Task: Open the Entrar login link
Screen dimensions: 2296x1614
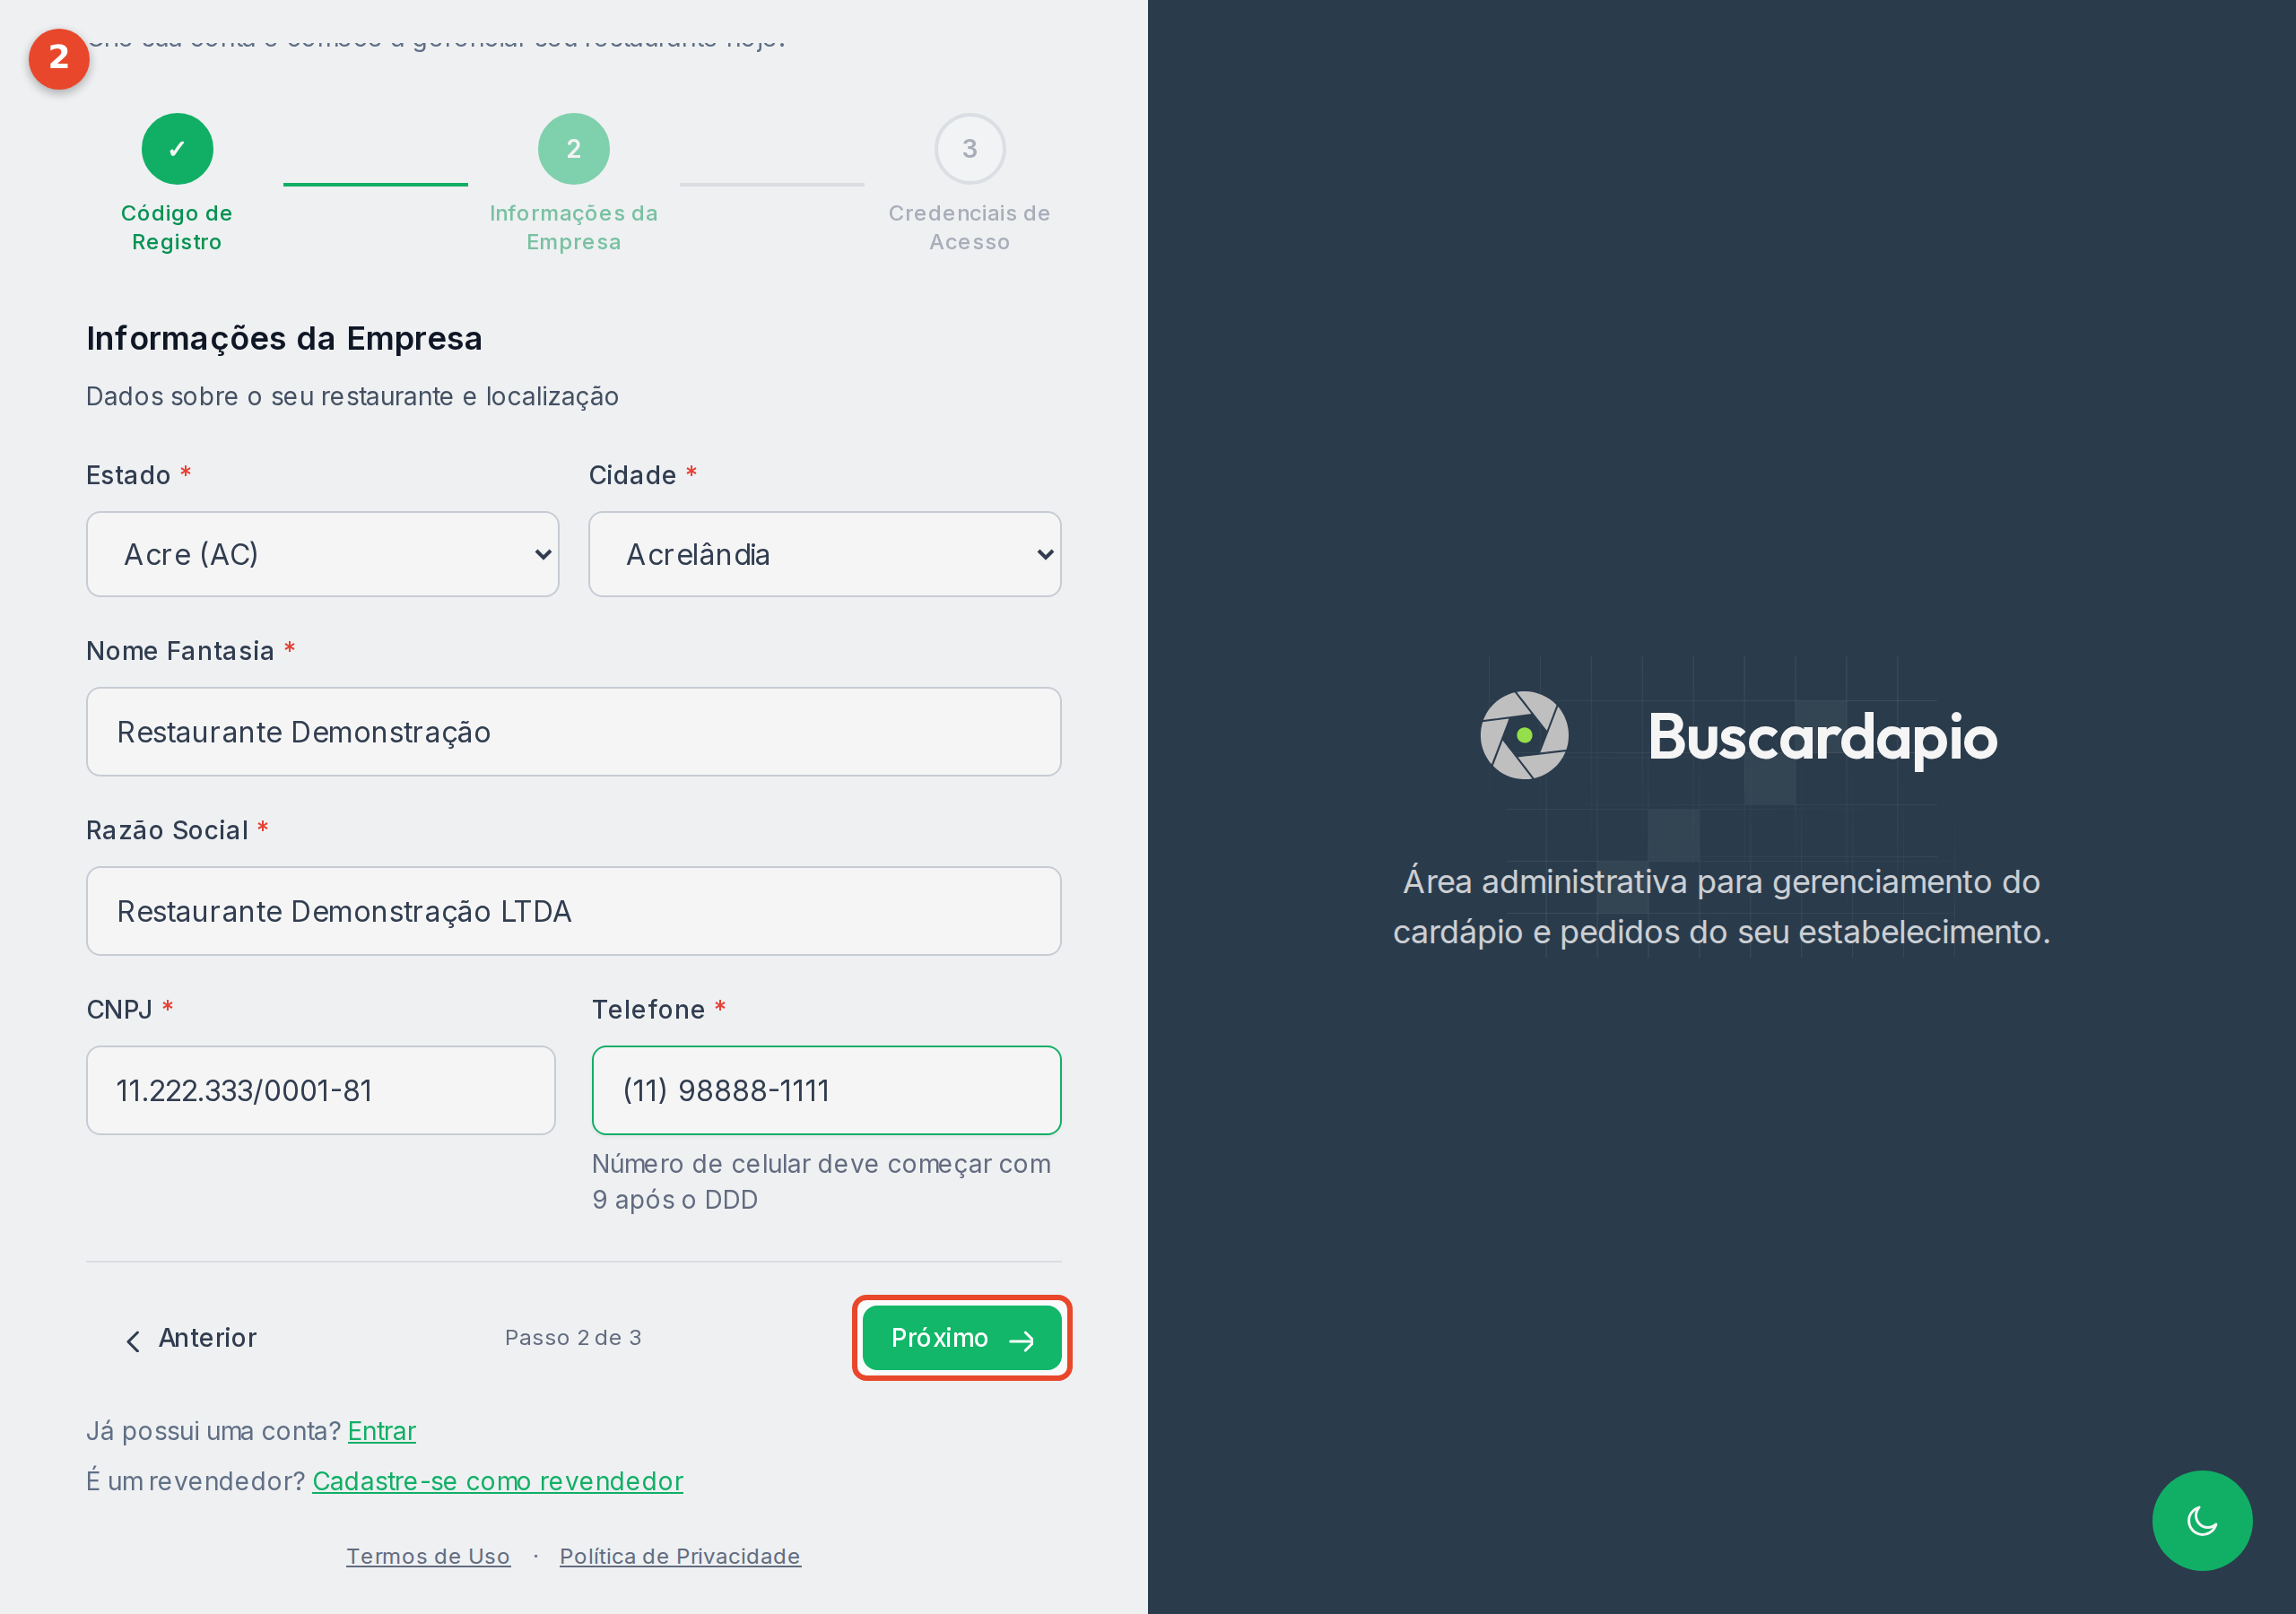Action: click(x=382, y=1431)
